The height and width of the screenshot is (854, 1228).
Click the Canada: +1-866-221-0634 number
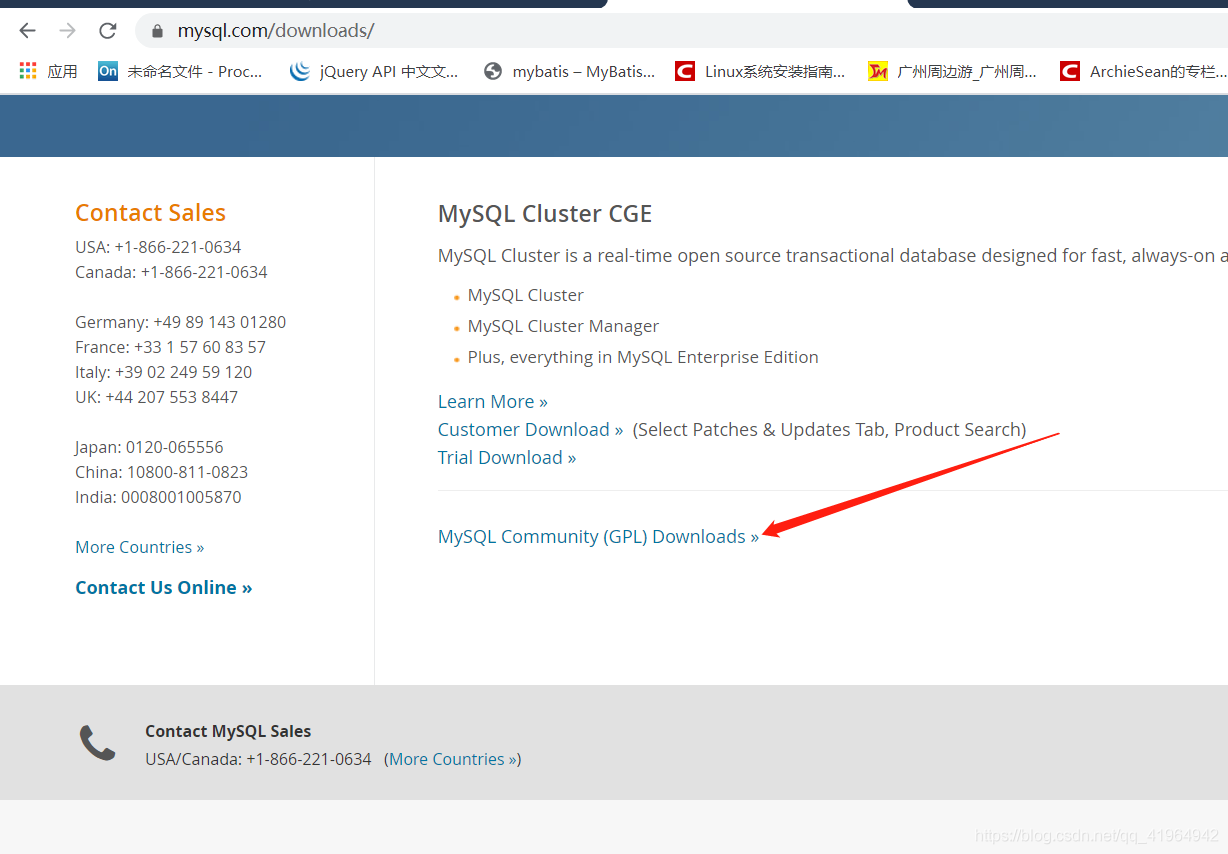pos(171,272)
